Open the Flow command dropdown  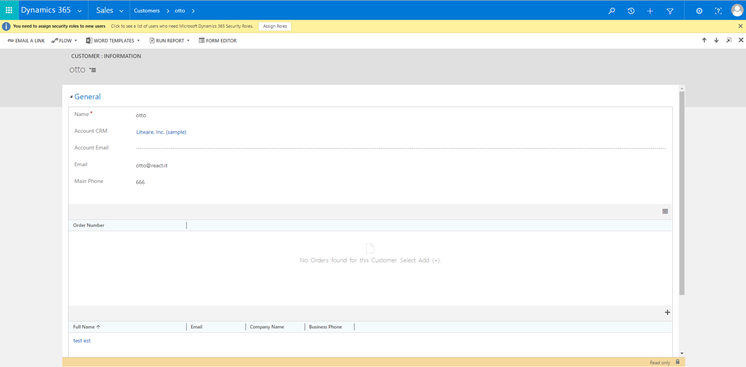click(64, 41)
